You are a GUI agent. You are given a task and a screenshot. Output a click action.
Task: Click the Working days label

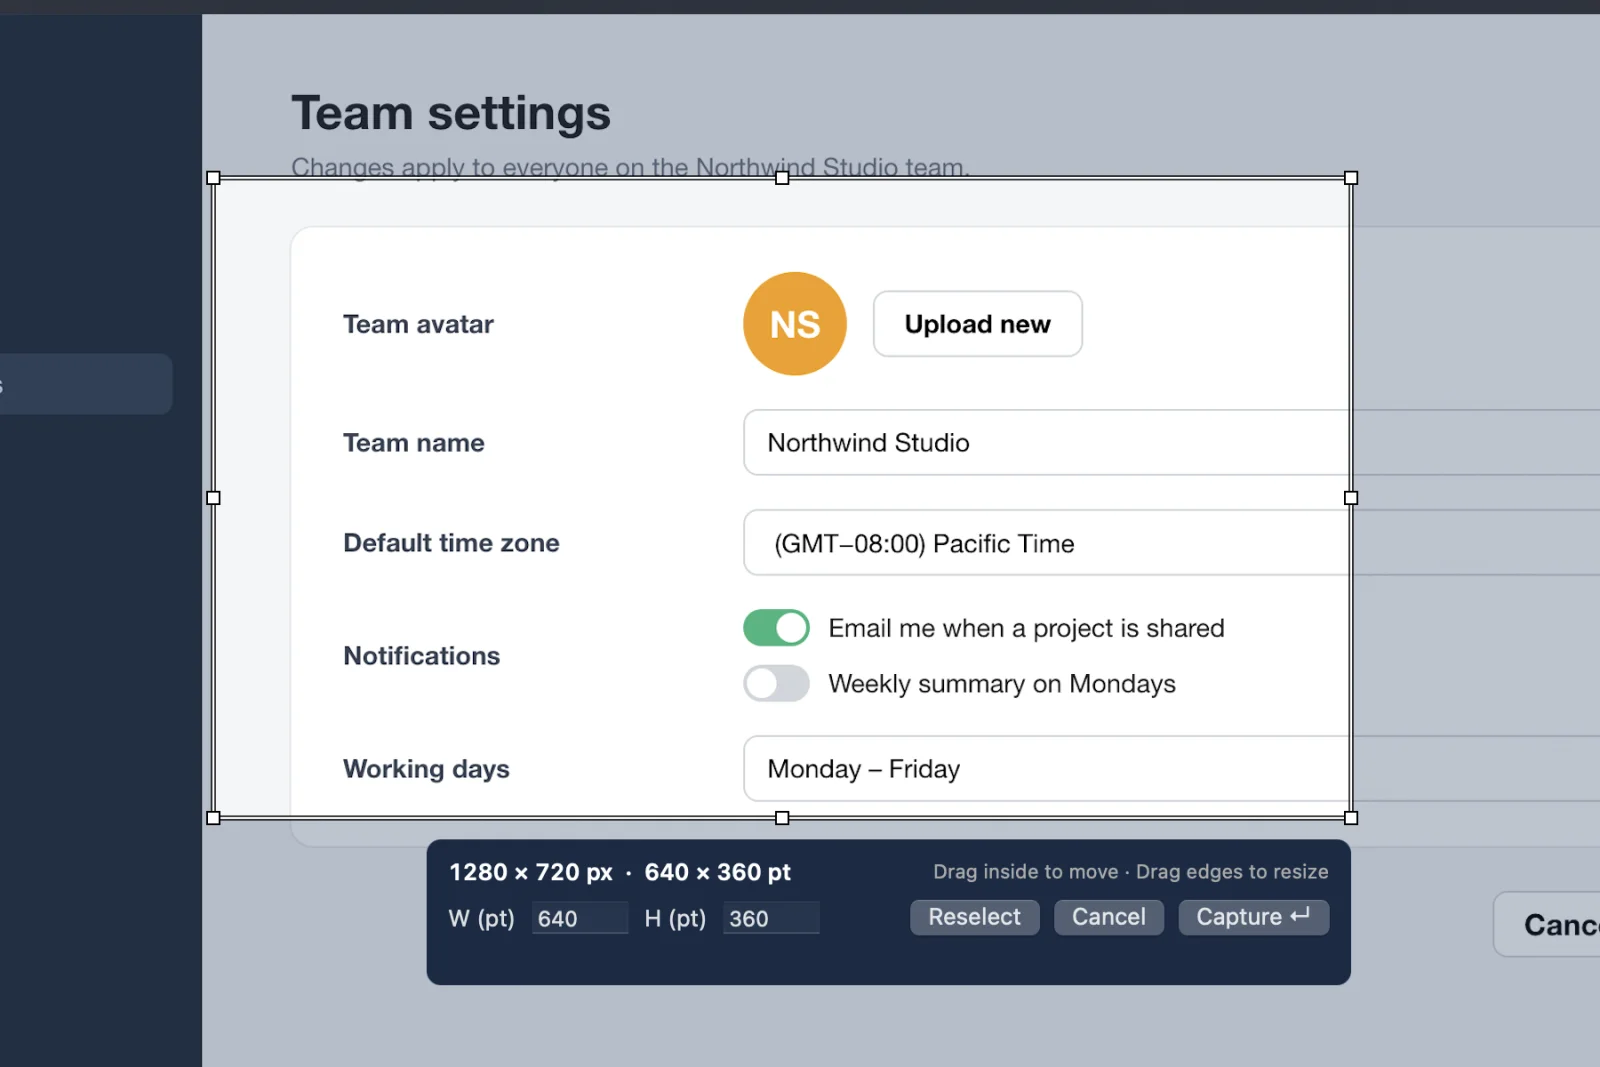point(426,769)
